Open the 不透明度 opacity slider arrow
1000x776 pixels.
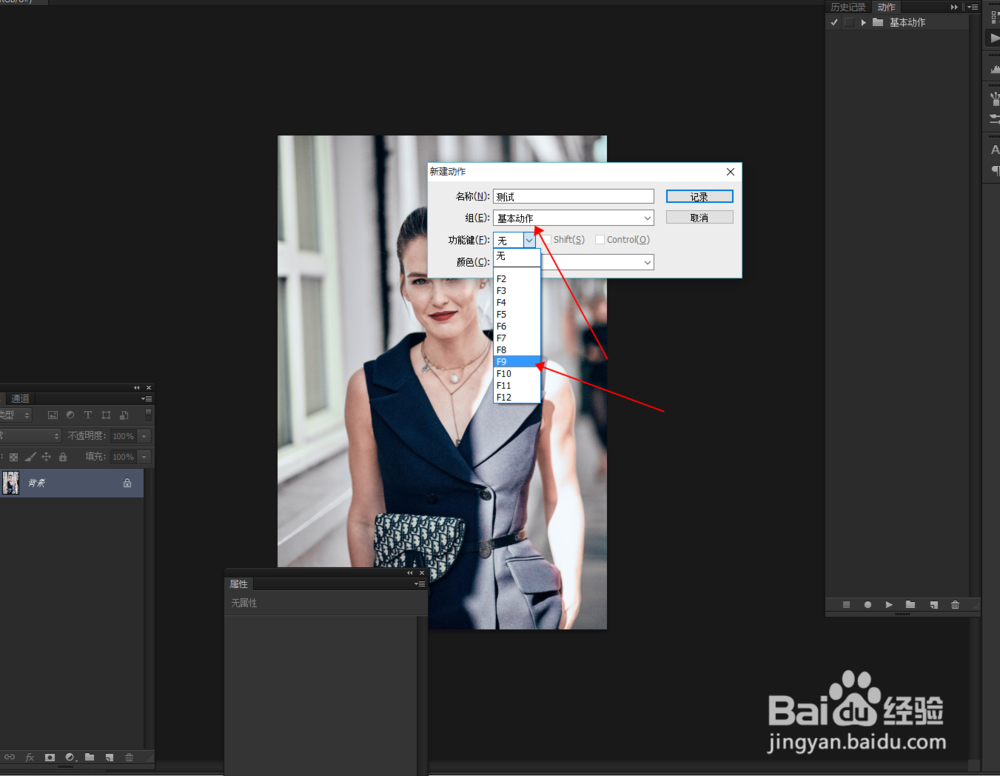pos(144,436)
